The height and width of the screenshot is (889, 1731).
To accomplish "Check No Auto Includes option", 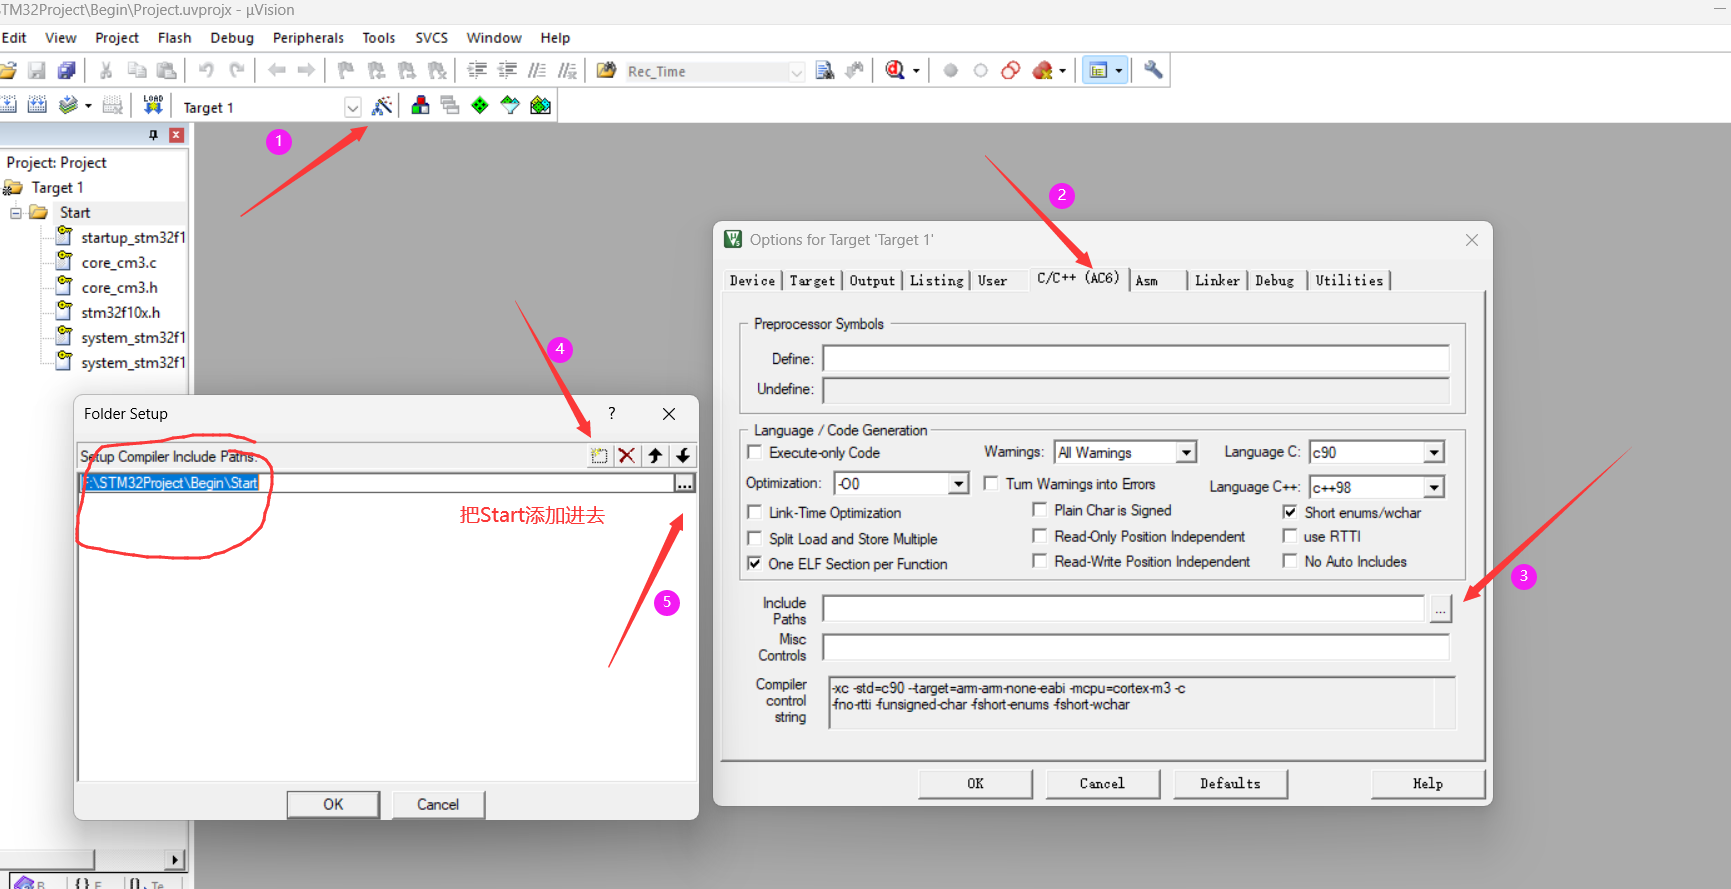I will 1290,561.
